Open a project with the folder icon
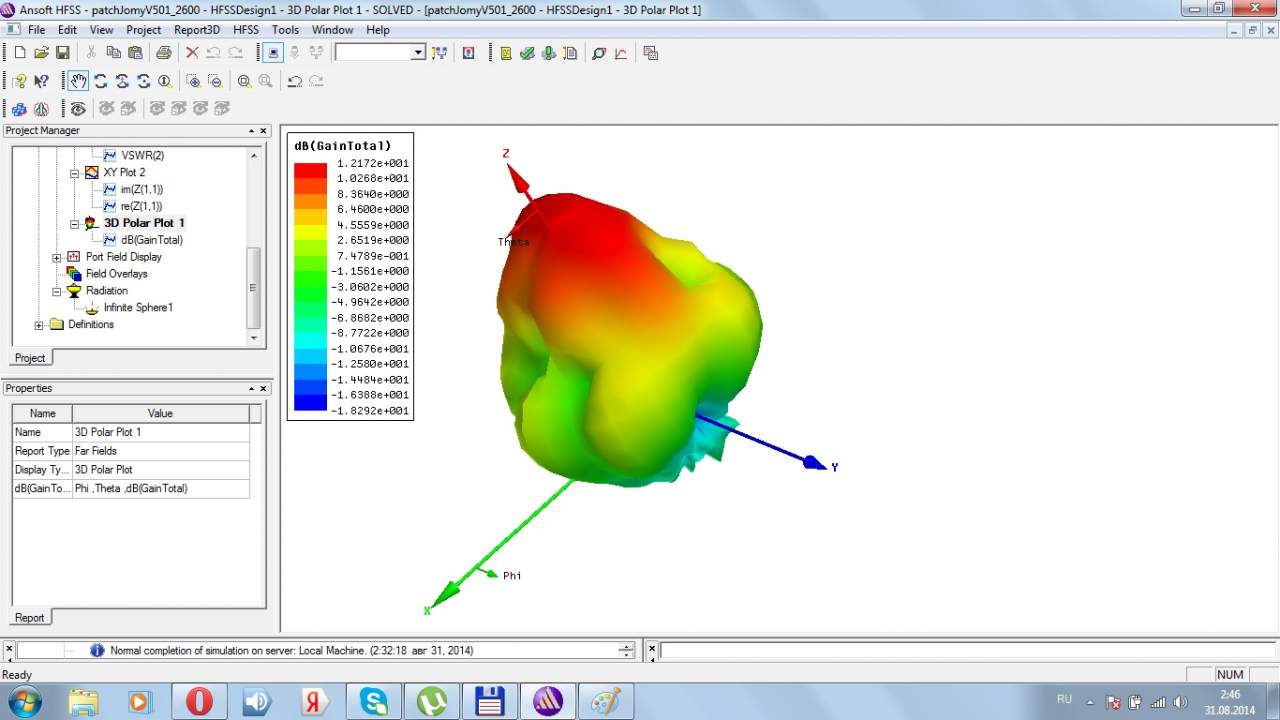This screenshot has width=1280, height=720. (x=41, y=53)
